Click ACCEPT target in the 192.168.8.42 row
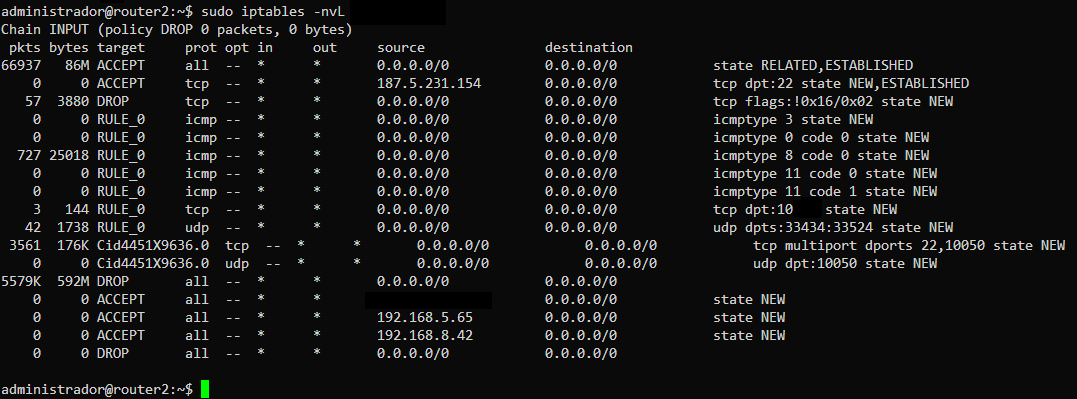1077x399 pixels. click(121, 335)
